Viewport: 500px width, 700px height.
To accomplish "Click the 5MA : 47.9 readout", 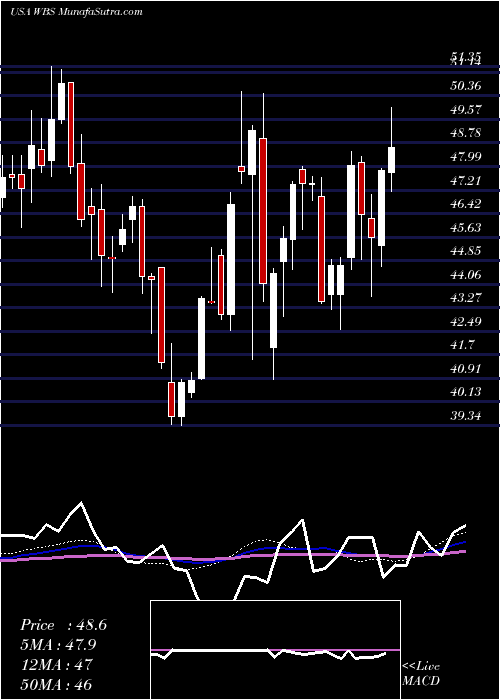I will (x=58, y=645).
